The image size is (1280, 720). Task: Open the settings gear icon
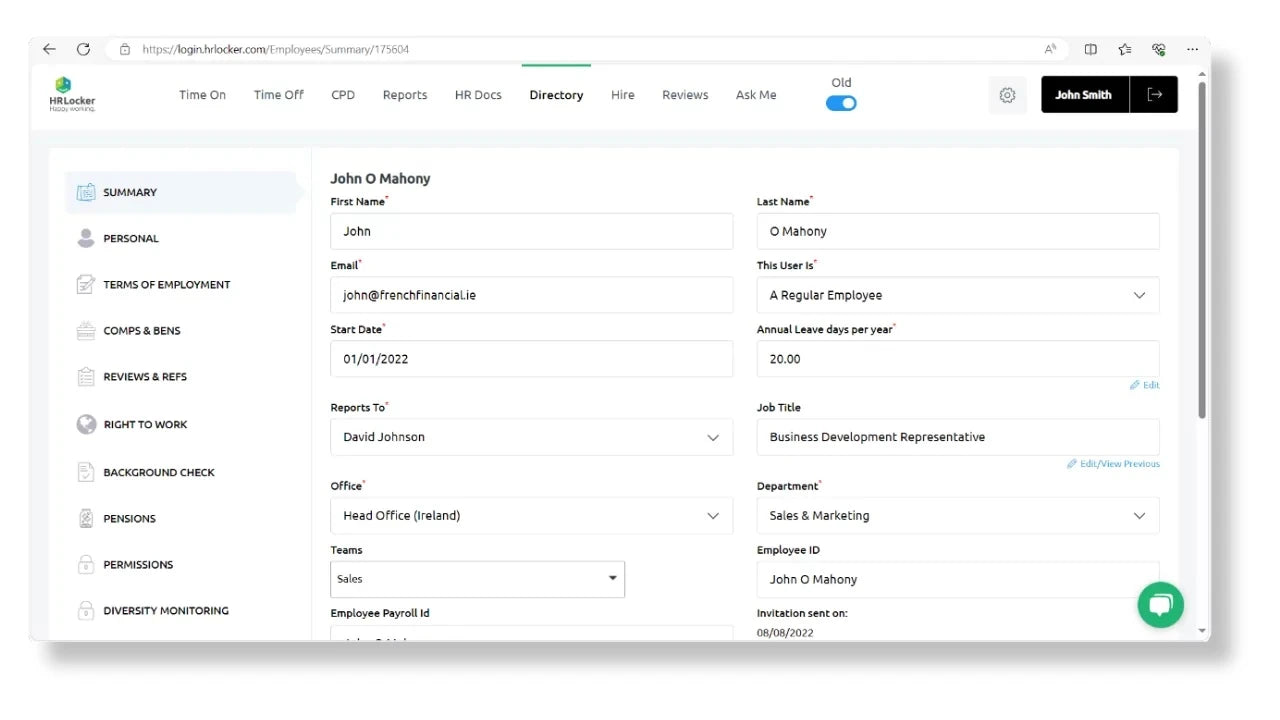[x=1007, y=95]
